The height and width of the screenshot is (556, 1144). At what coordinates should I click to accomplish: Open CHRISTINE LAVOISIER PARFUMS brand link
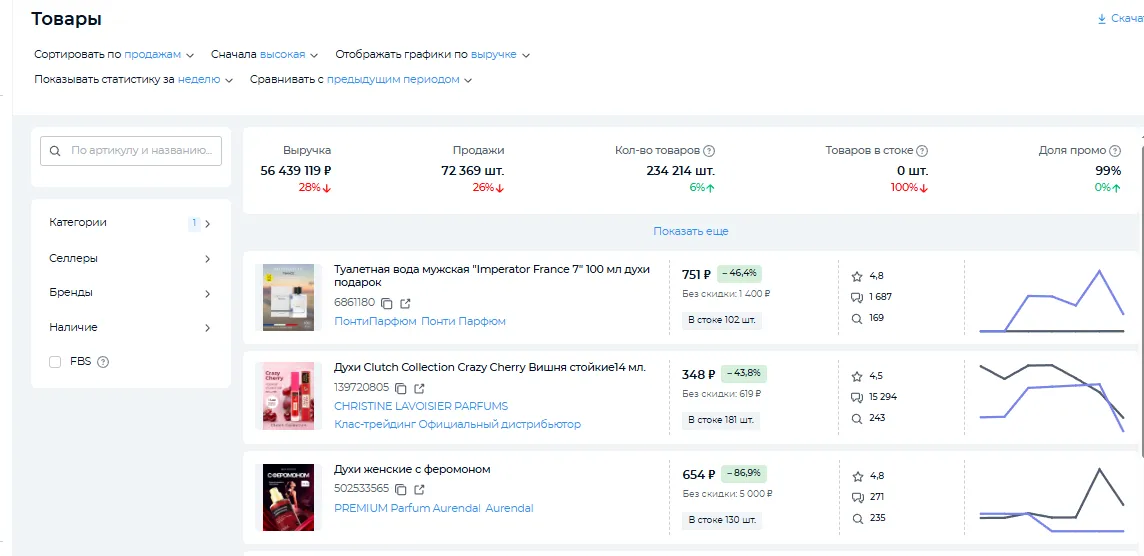point(421,406)
